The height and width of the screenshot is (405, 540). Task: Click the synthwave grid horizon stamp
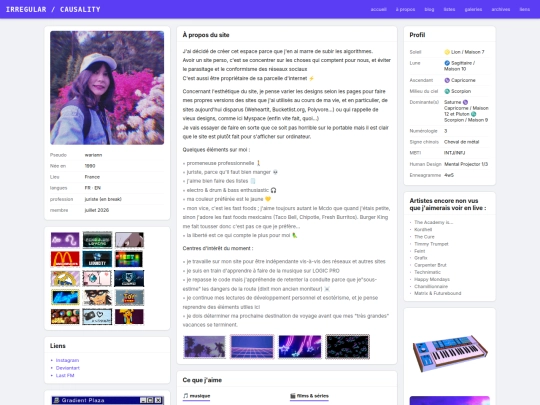click(252, 346)
